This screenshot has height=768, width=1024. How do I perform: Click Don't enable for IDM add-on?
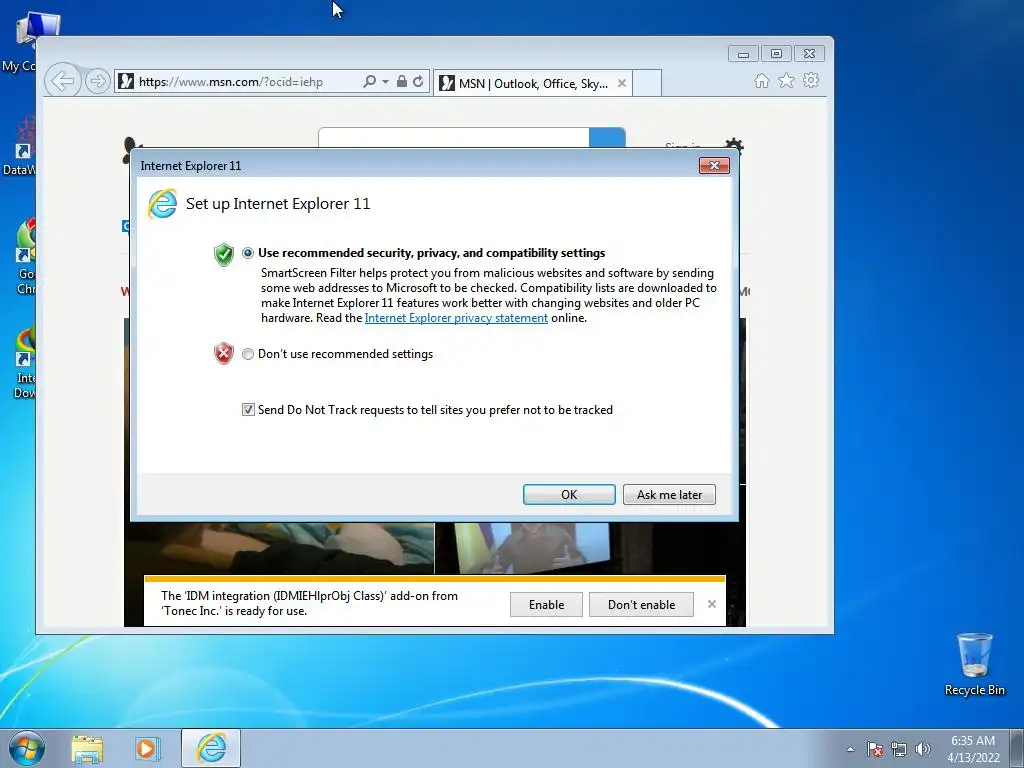(641, 605)
